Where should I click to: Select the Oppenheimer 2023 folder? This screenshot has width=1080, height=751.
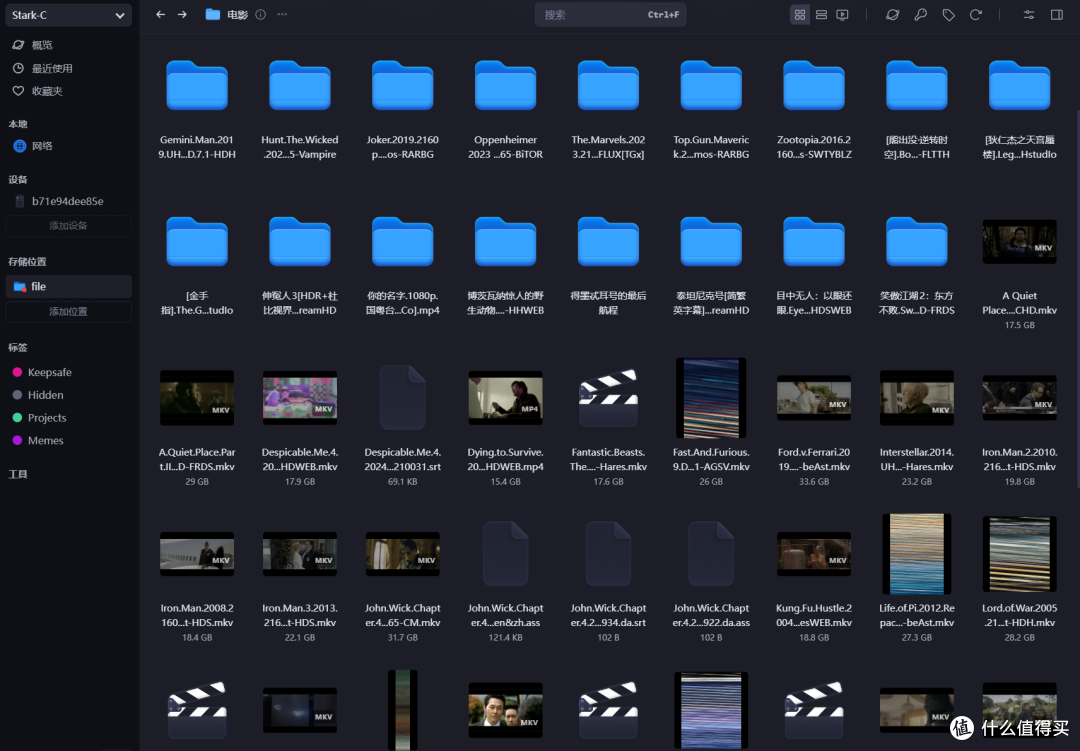pyautogui.click(x=506, y=85)
